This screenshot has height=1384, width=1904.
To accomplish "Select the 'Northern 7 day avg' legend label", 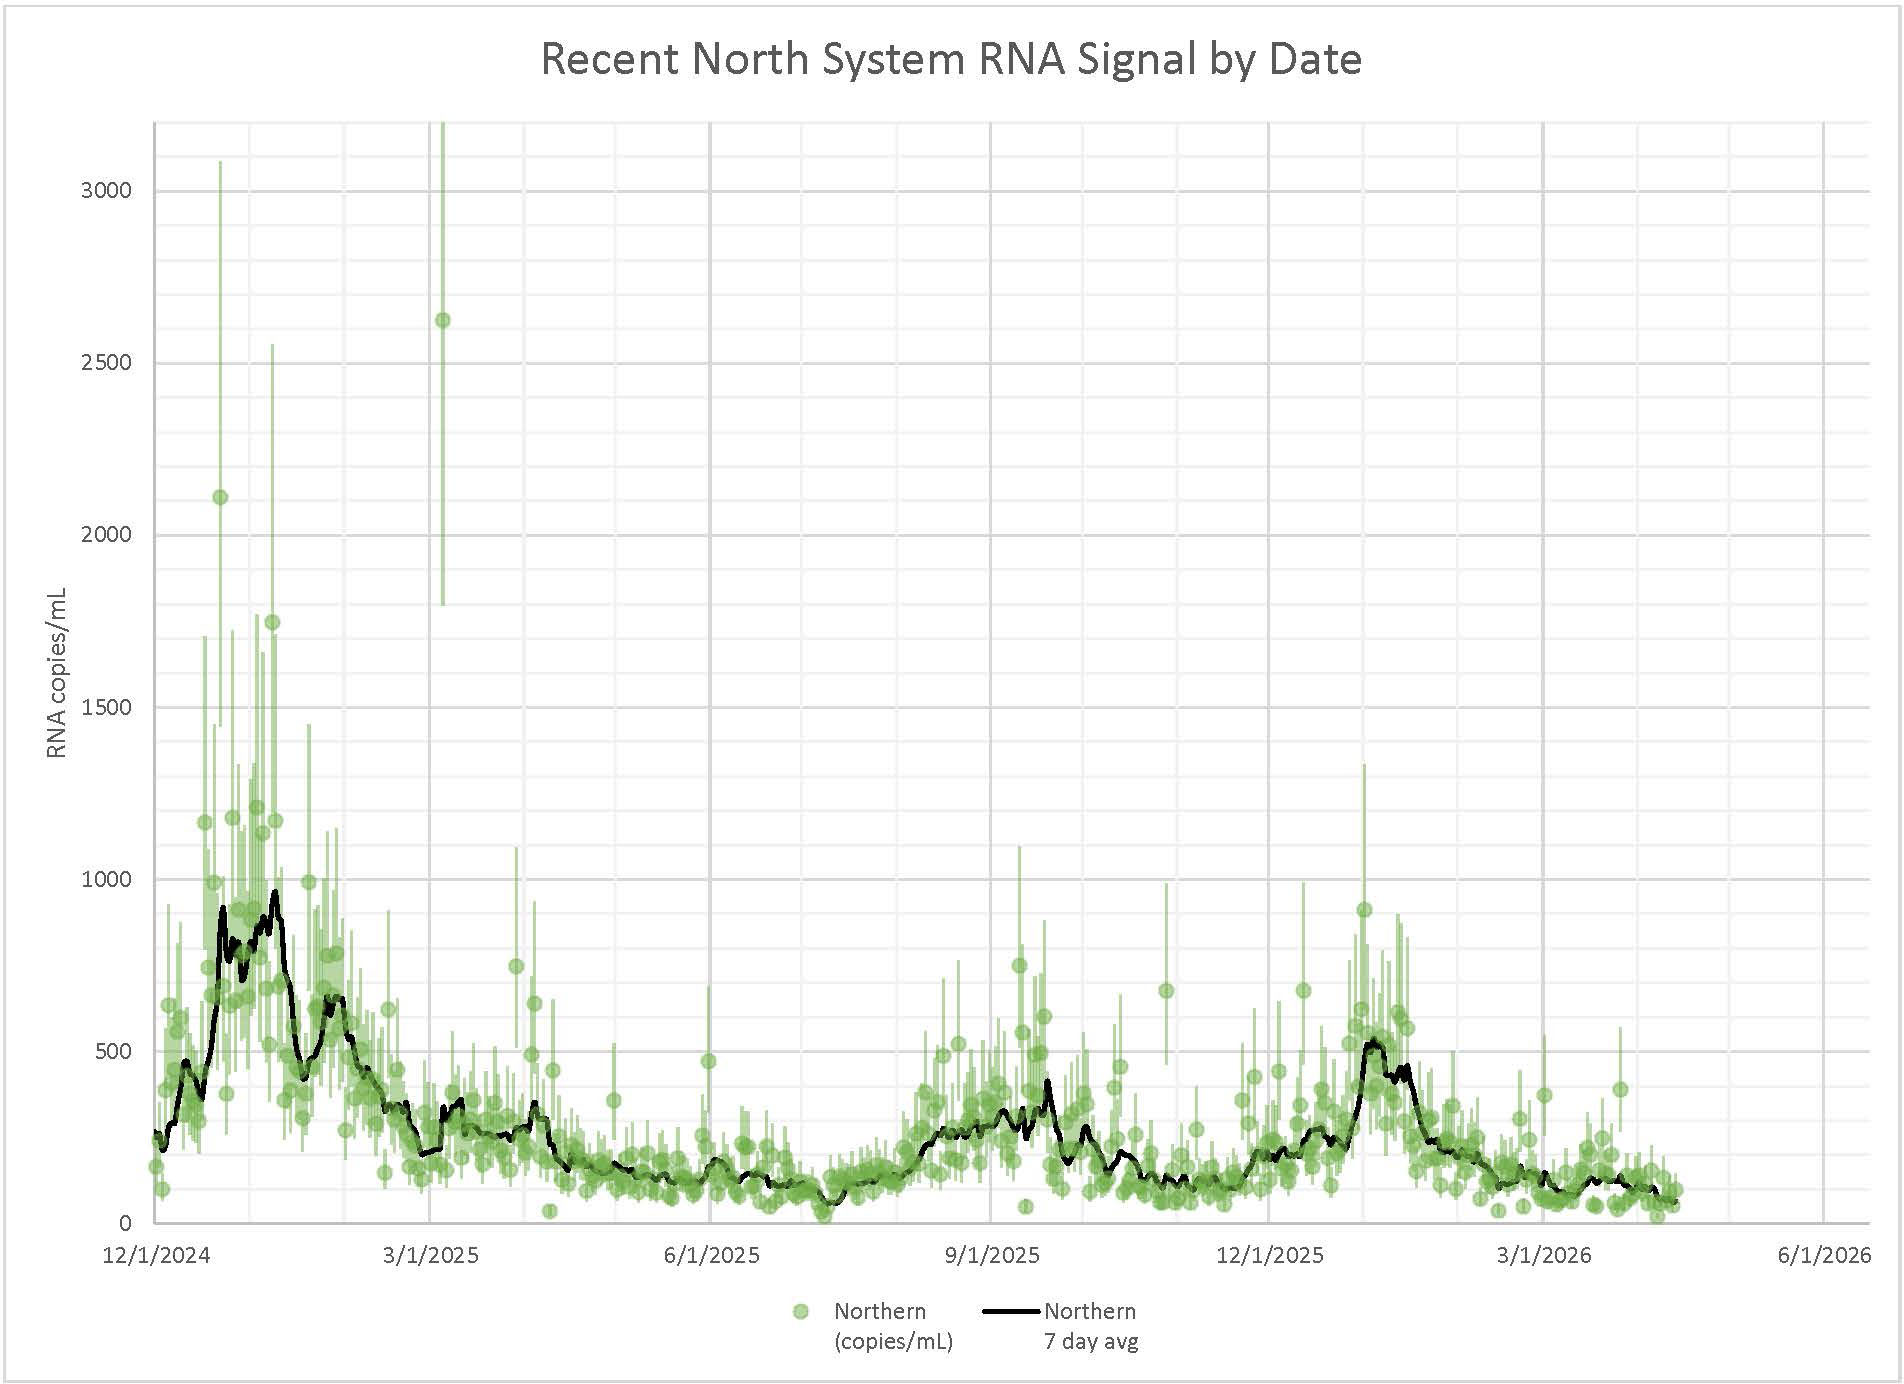I will tap(1090, 1326).
